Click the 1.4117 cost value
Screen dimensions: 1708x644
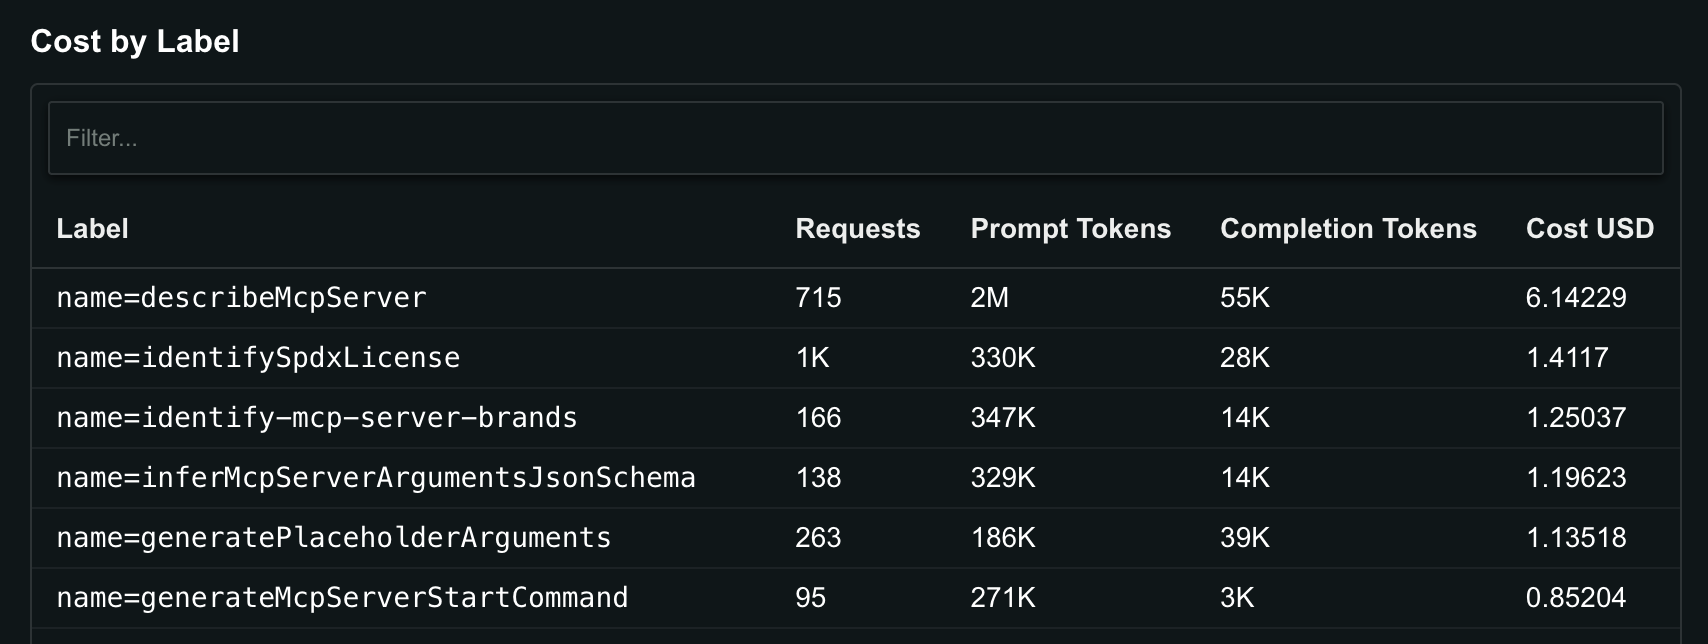pyautogui.click(x=1566, y=358)
